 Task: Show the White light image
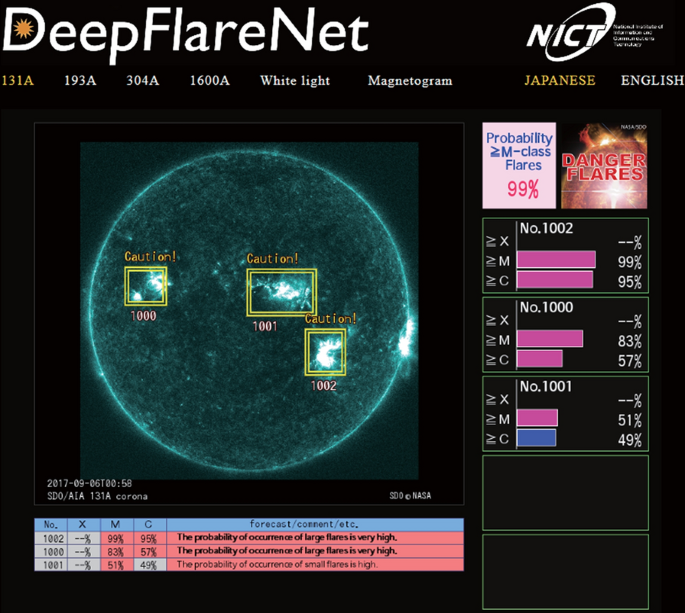294,81
